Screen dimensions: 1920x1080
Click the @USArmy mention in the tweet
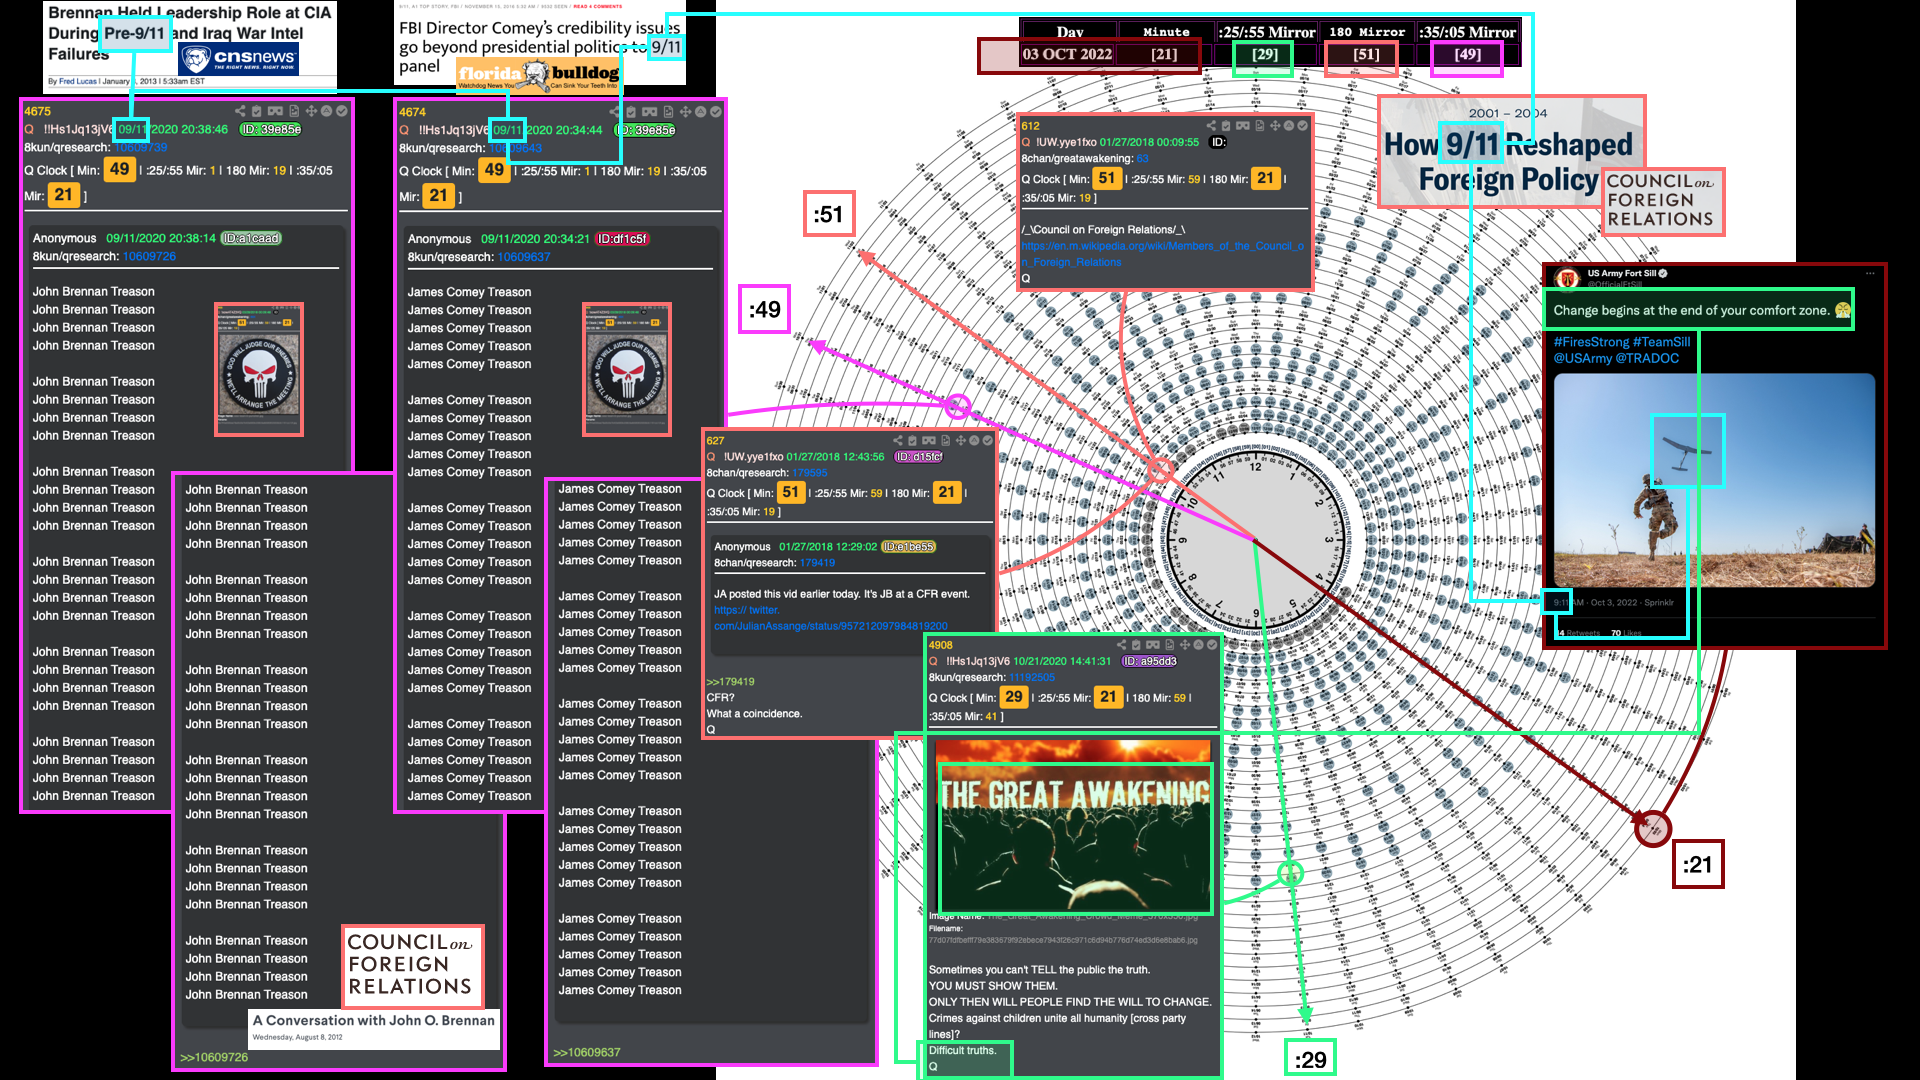[x=1583, y=358]
